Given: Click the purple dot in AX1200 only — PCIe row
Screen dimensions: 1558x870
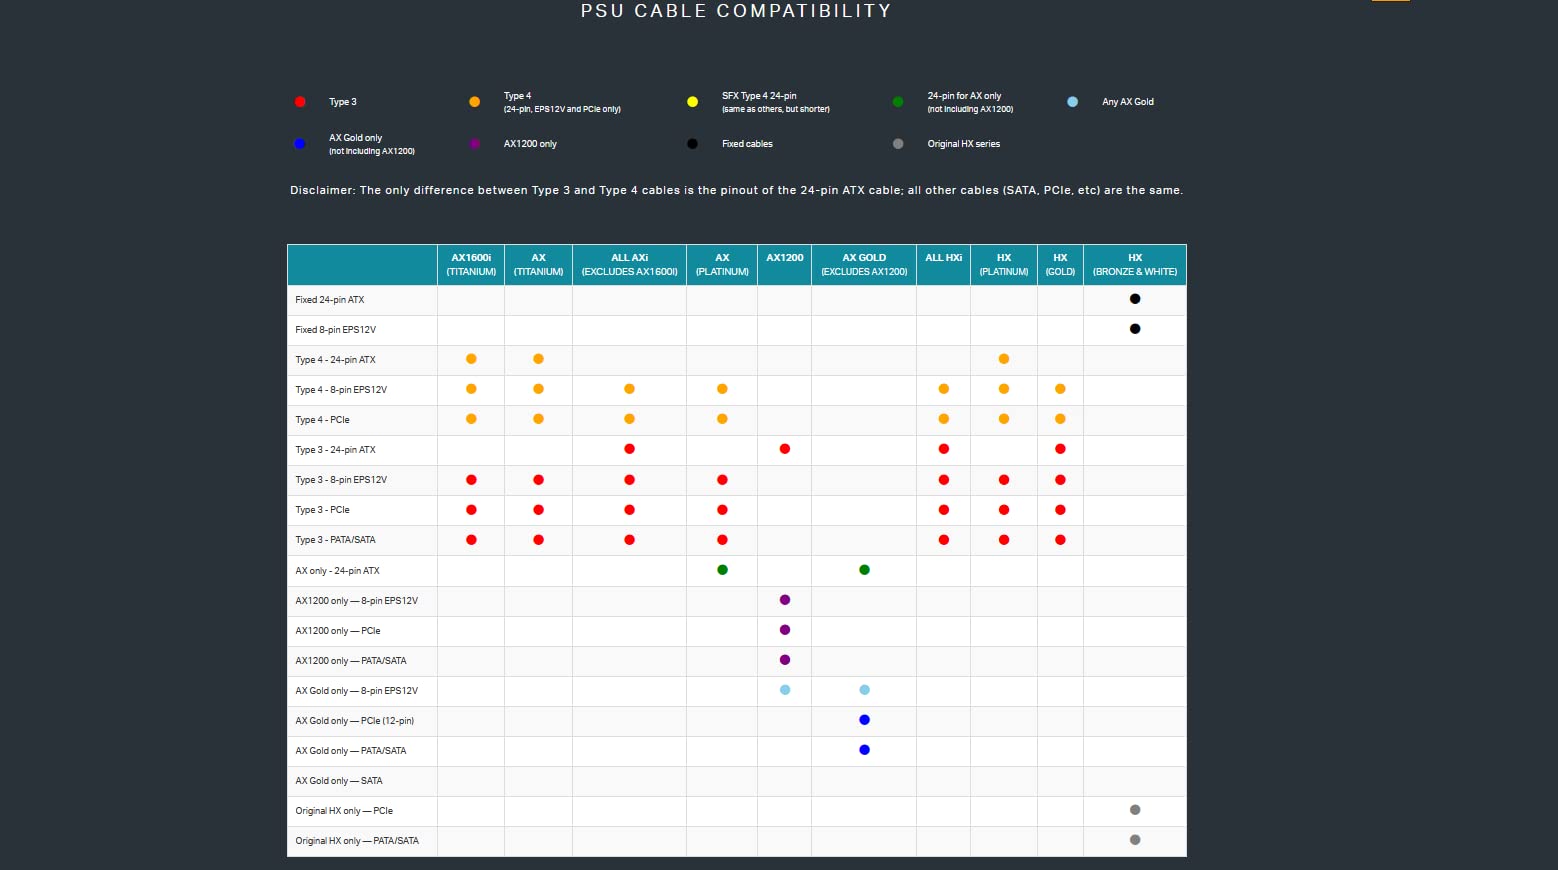Looking at the screenshot, I should pyautogui.click(x=785, y=630).
